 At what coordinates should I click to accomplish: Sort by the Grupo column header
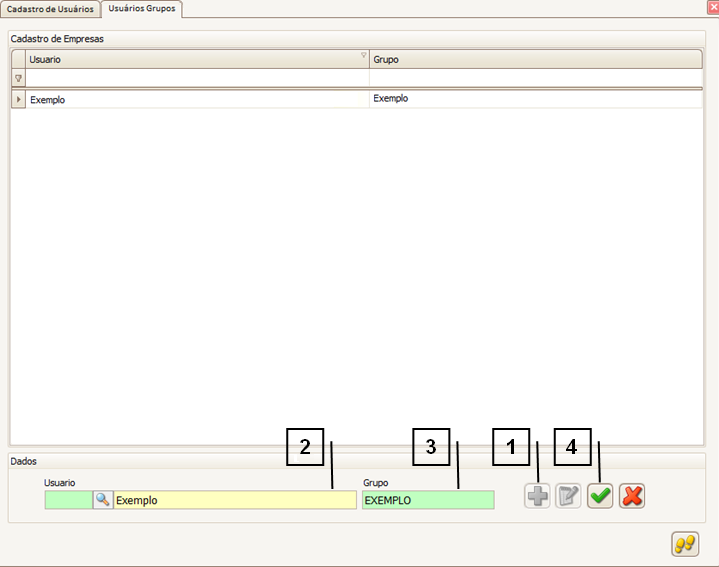click(x=530, y=60)
